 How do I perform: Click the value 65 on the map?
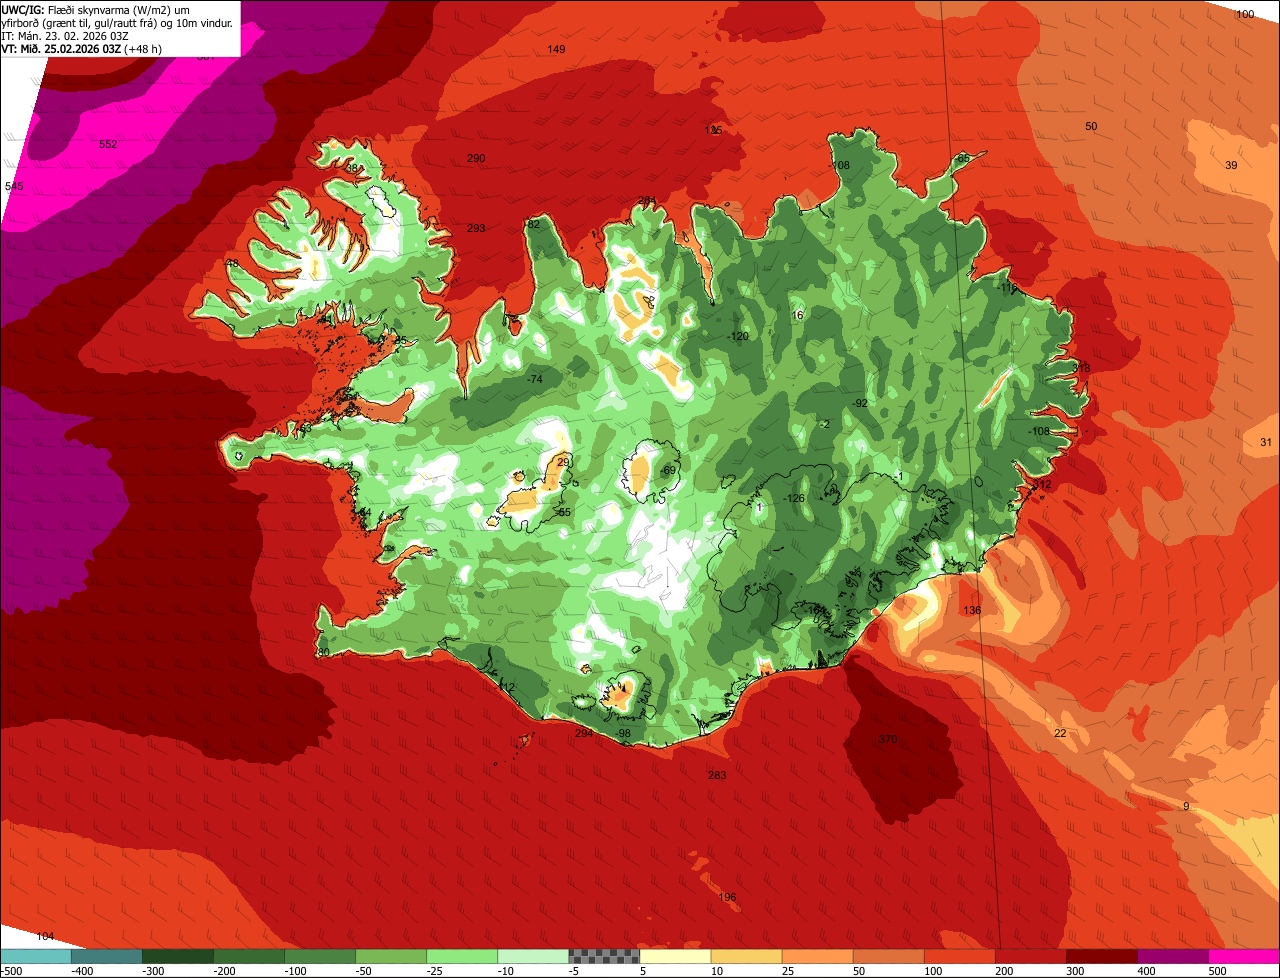pos(964,158)
